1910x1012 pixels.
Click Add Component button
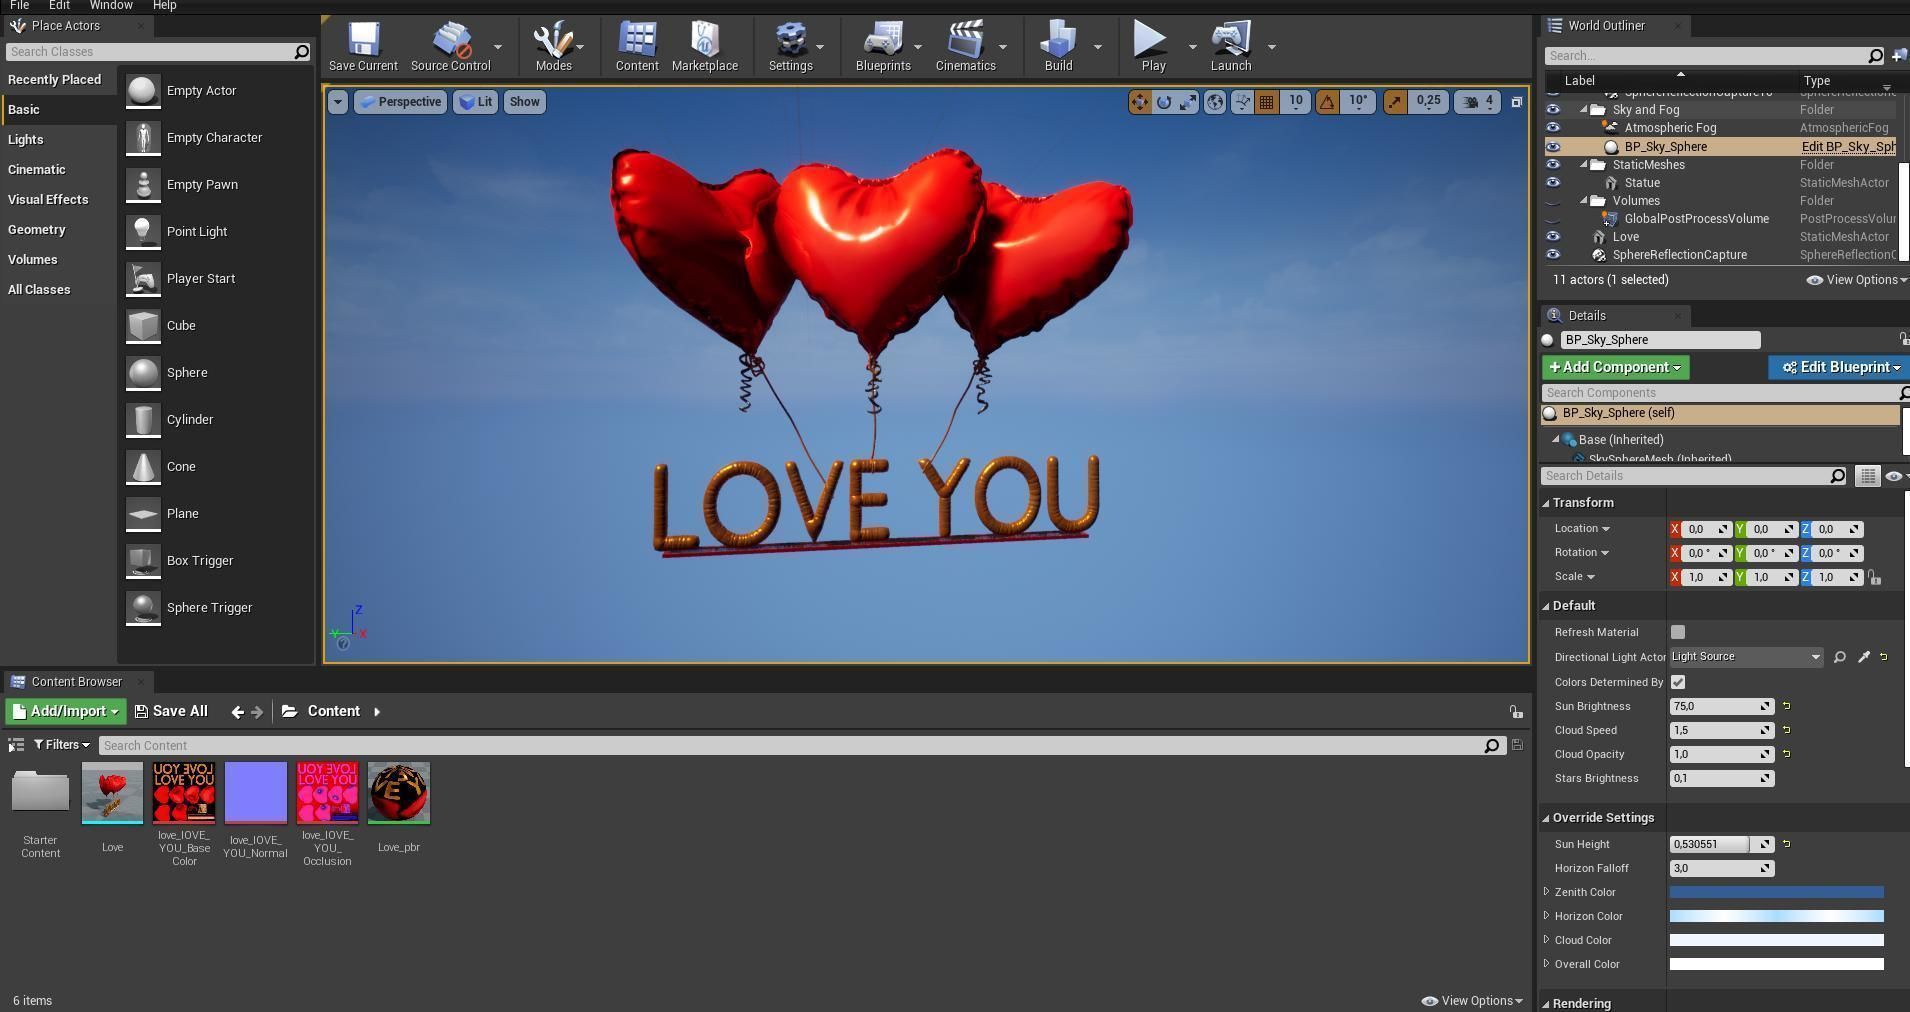[1615, 368]
